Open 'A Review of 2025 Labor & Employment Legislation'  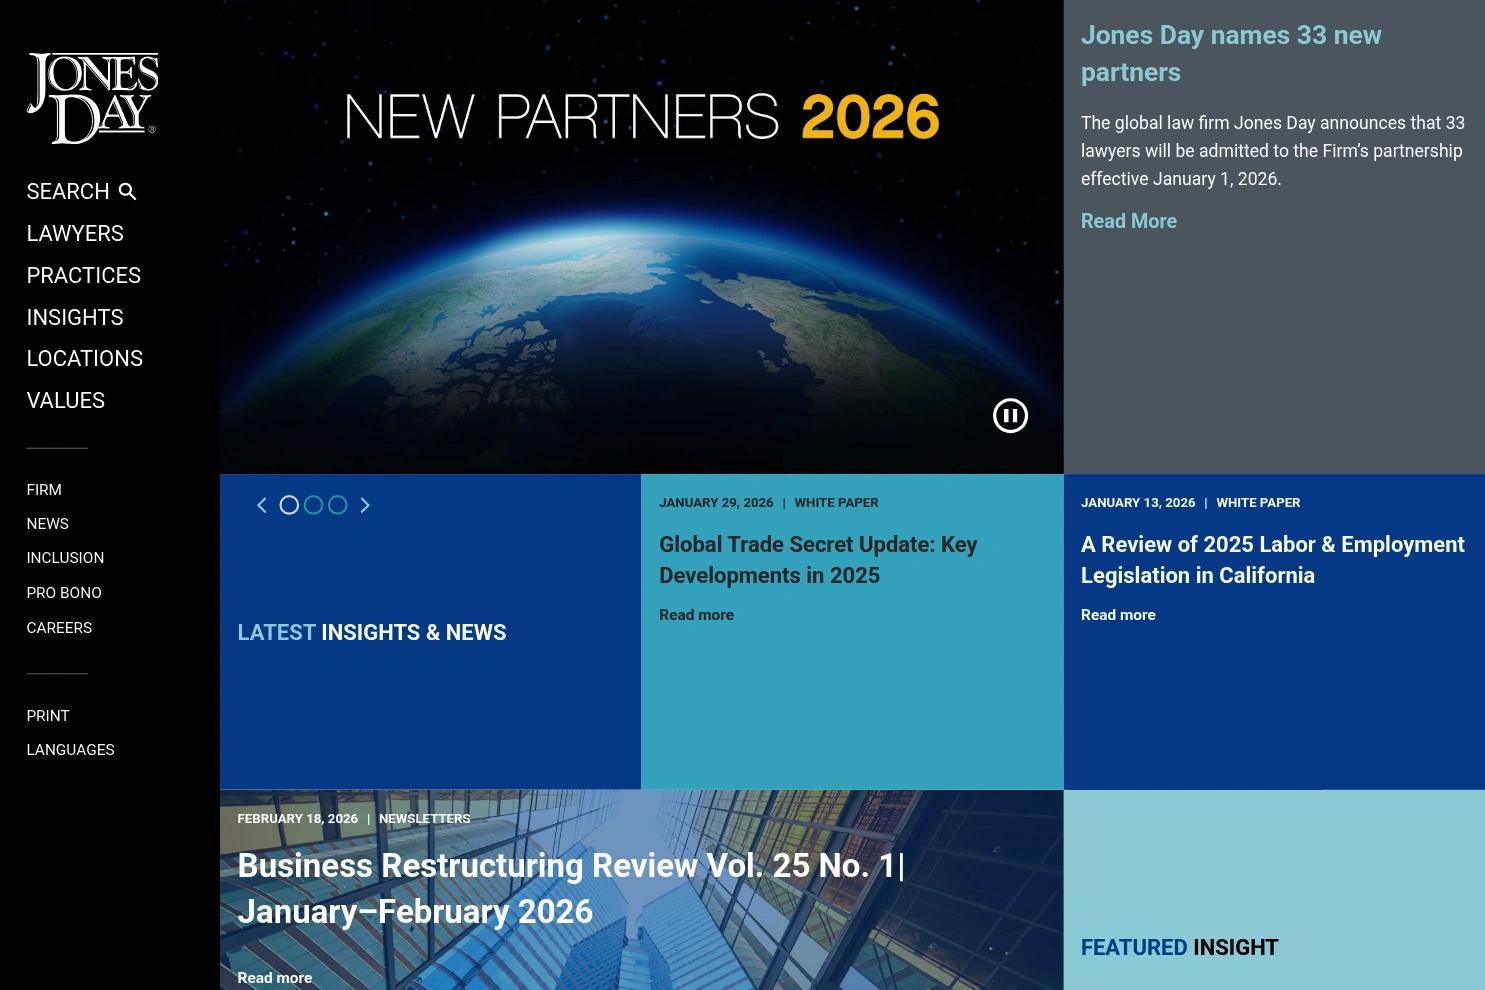point(1272,560)
